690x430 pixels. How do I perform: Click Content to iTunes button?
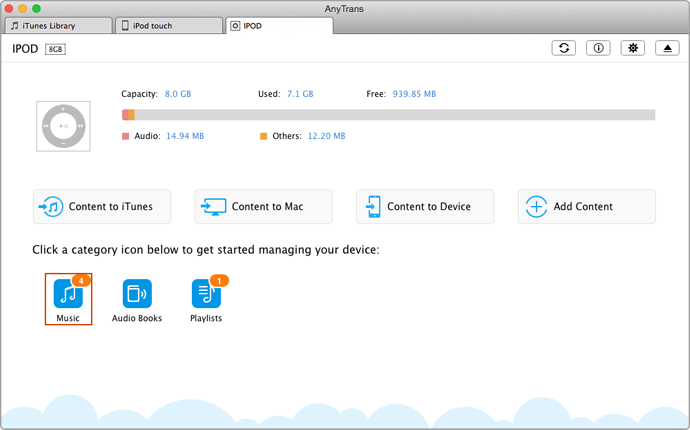[x=102, y=206]
